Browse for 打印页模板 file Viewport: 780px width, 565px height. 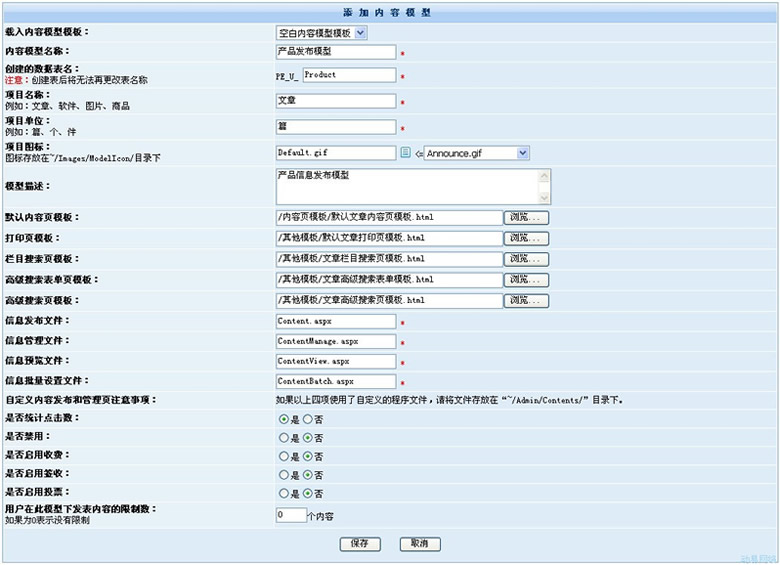(526, 238)
